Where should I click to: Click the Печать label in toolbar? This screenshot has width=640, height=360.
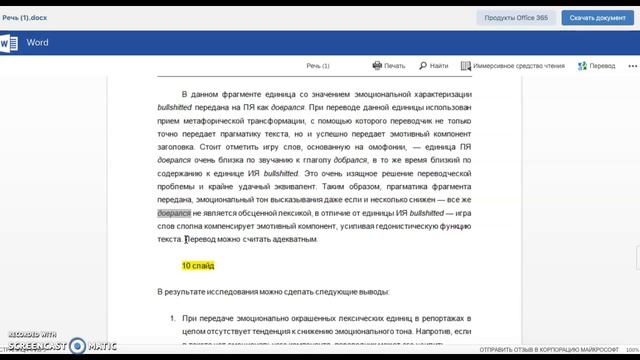point(395,66)
